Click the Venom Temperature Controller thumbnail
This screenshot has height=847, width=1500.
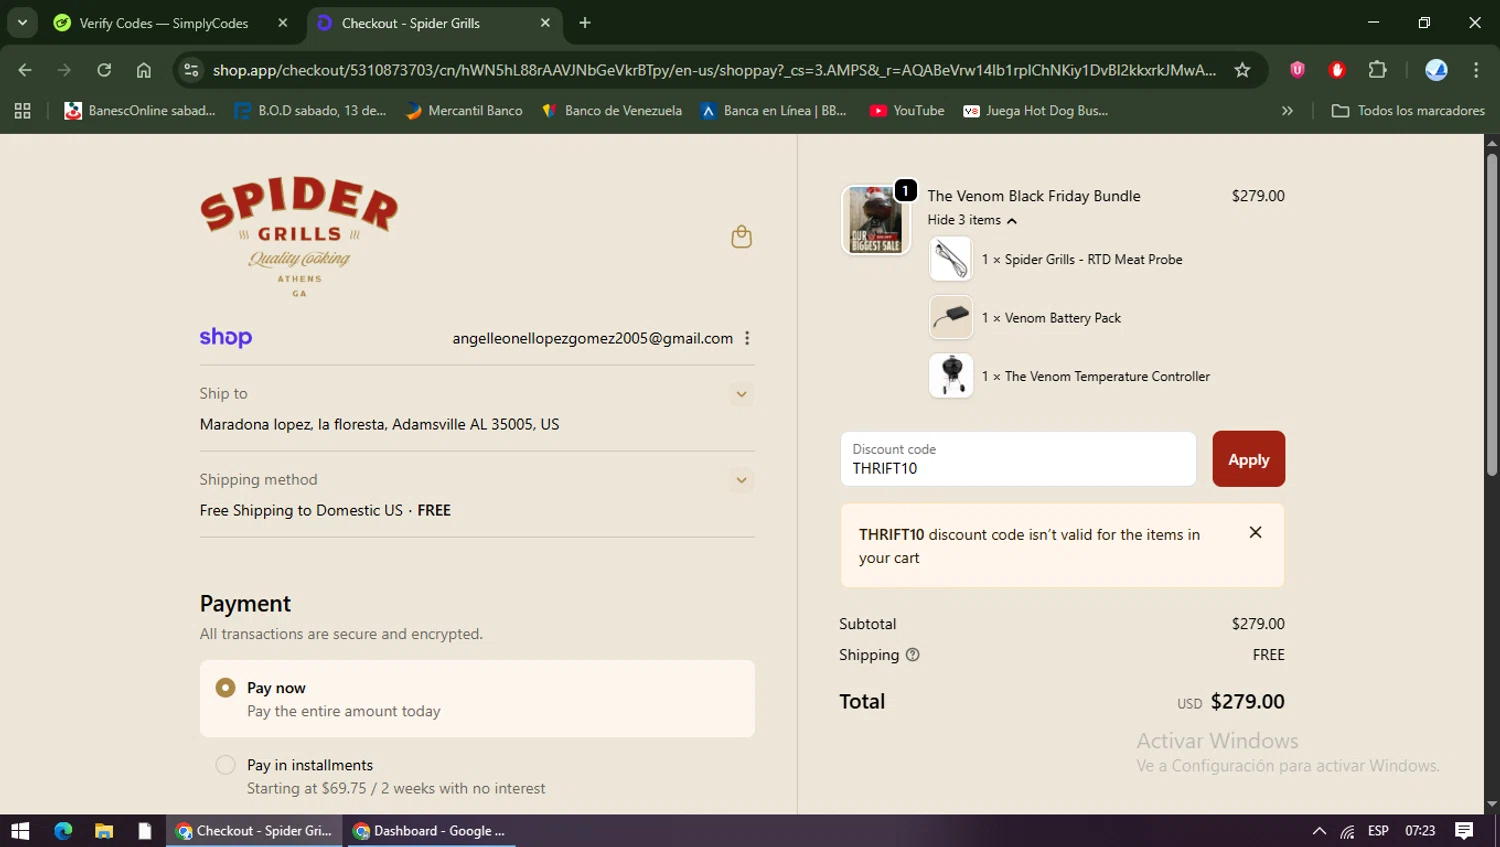pyautogui.click(x=951, y=376)
